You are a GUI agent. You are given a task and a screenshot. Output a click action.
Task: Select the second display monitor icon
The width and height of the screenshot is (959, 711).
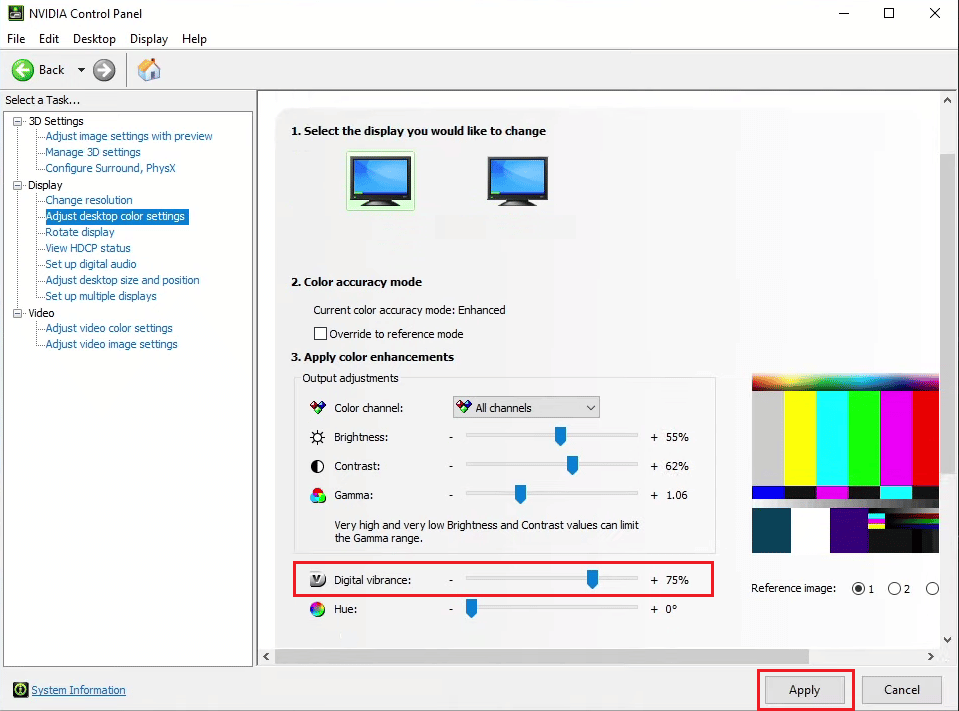[517, 181]
